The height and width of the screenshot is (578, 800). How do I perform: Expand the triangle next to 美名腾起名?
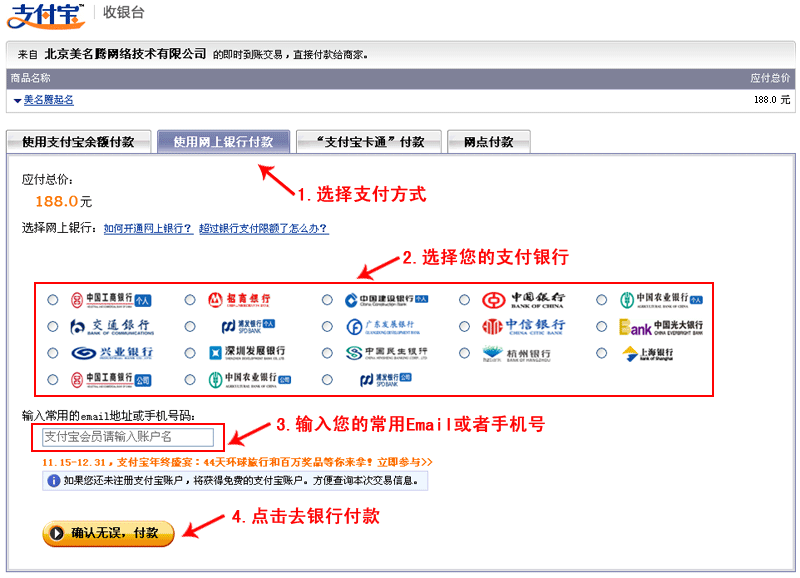coord(17,100)
